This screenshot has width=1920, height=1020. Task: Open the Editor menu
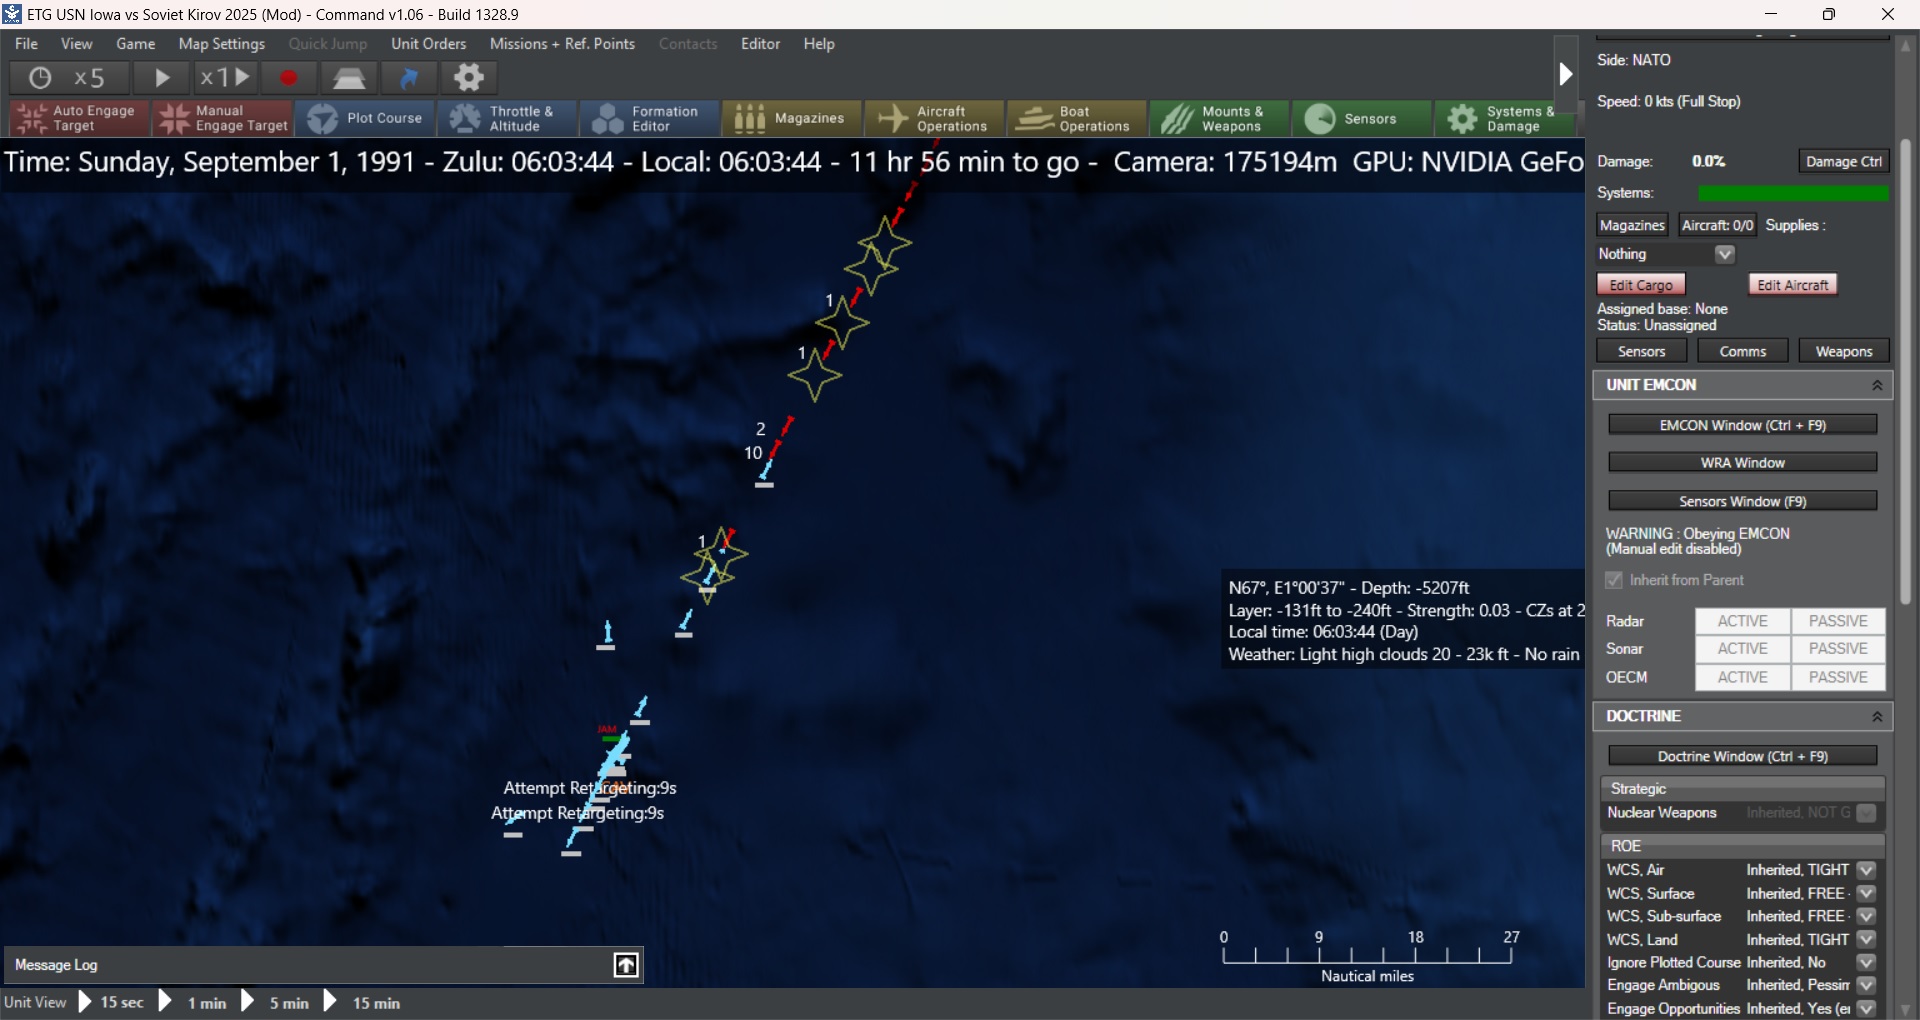click(760, 44)
